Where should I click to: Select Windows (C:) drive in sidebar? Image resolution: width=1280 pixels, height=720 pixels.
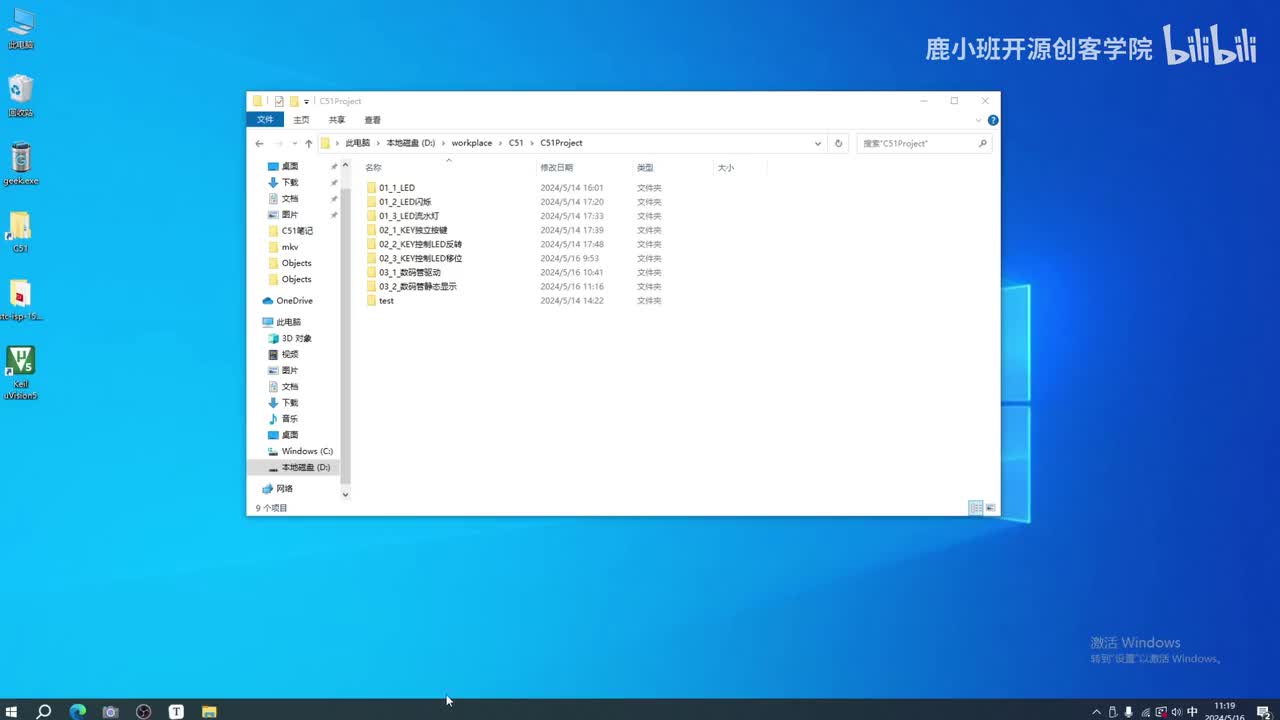(x=300, y=451)
